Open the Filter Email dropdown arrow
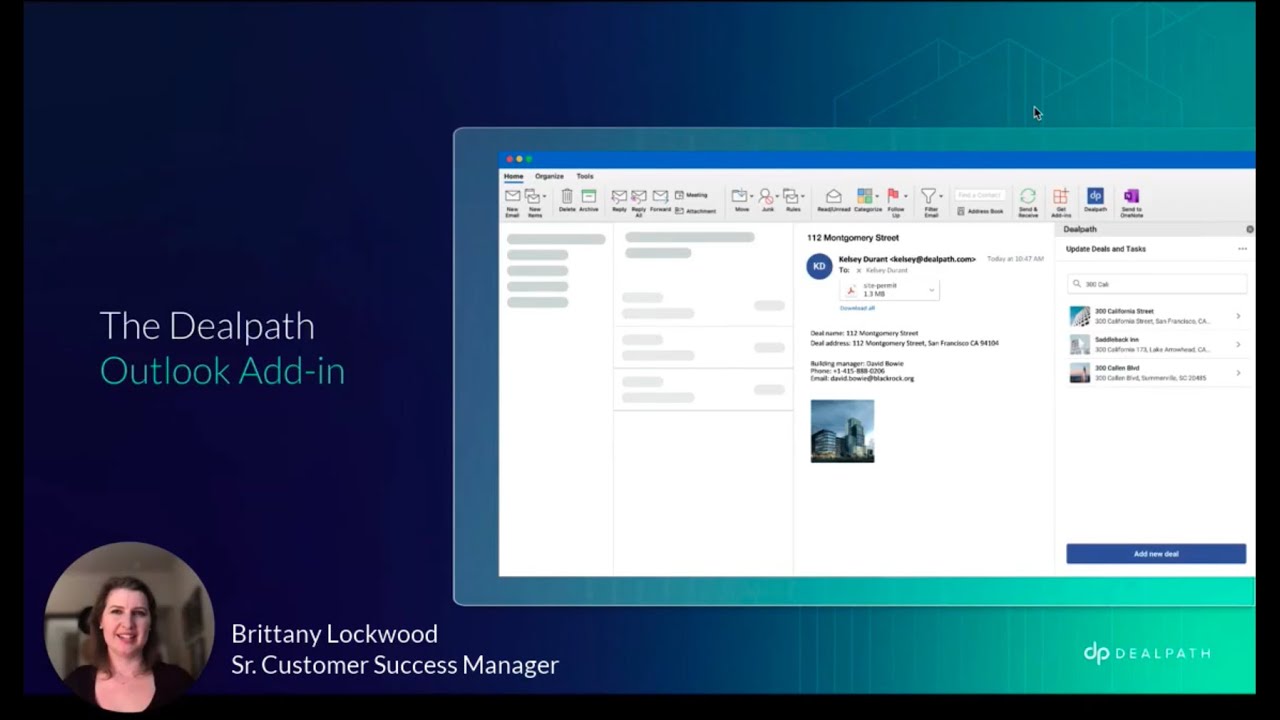 point(939,196)
